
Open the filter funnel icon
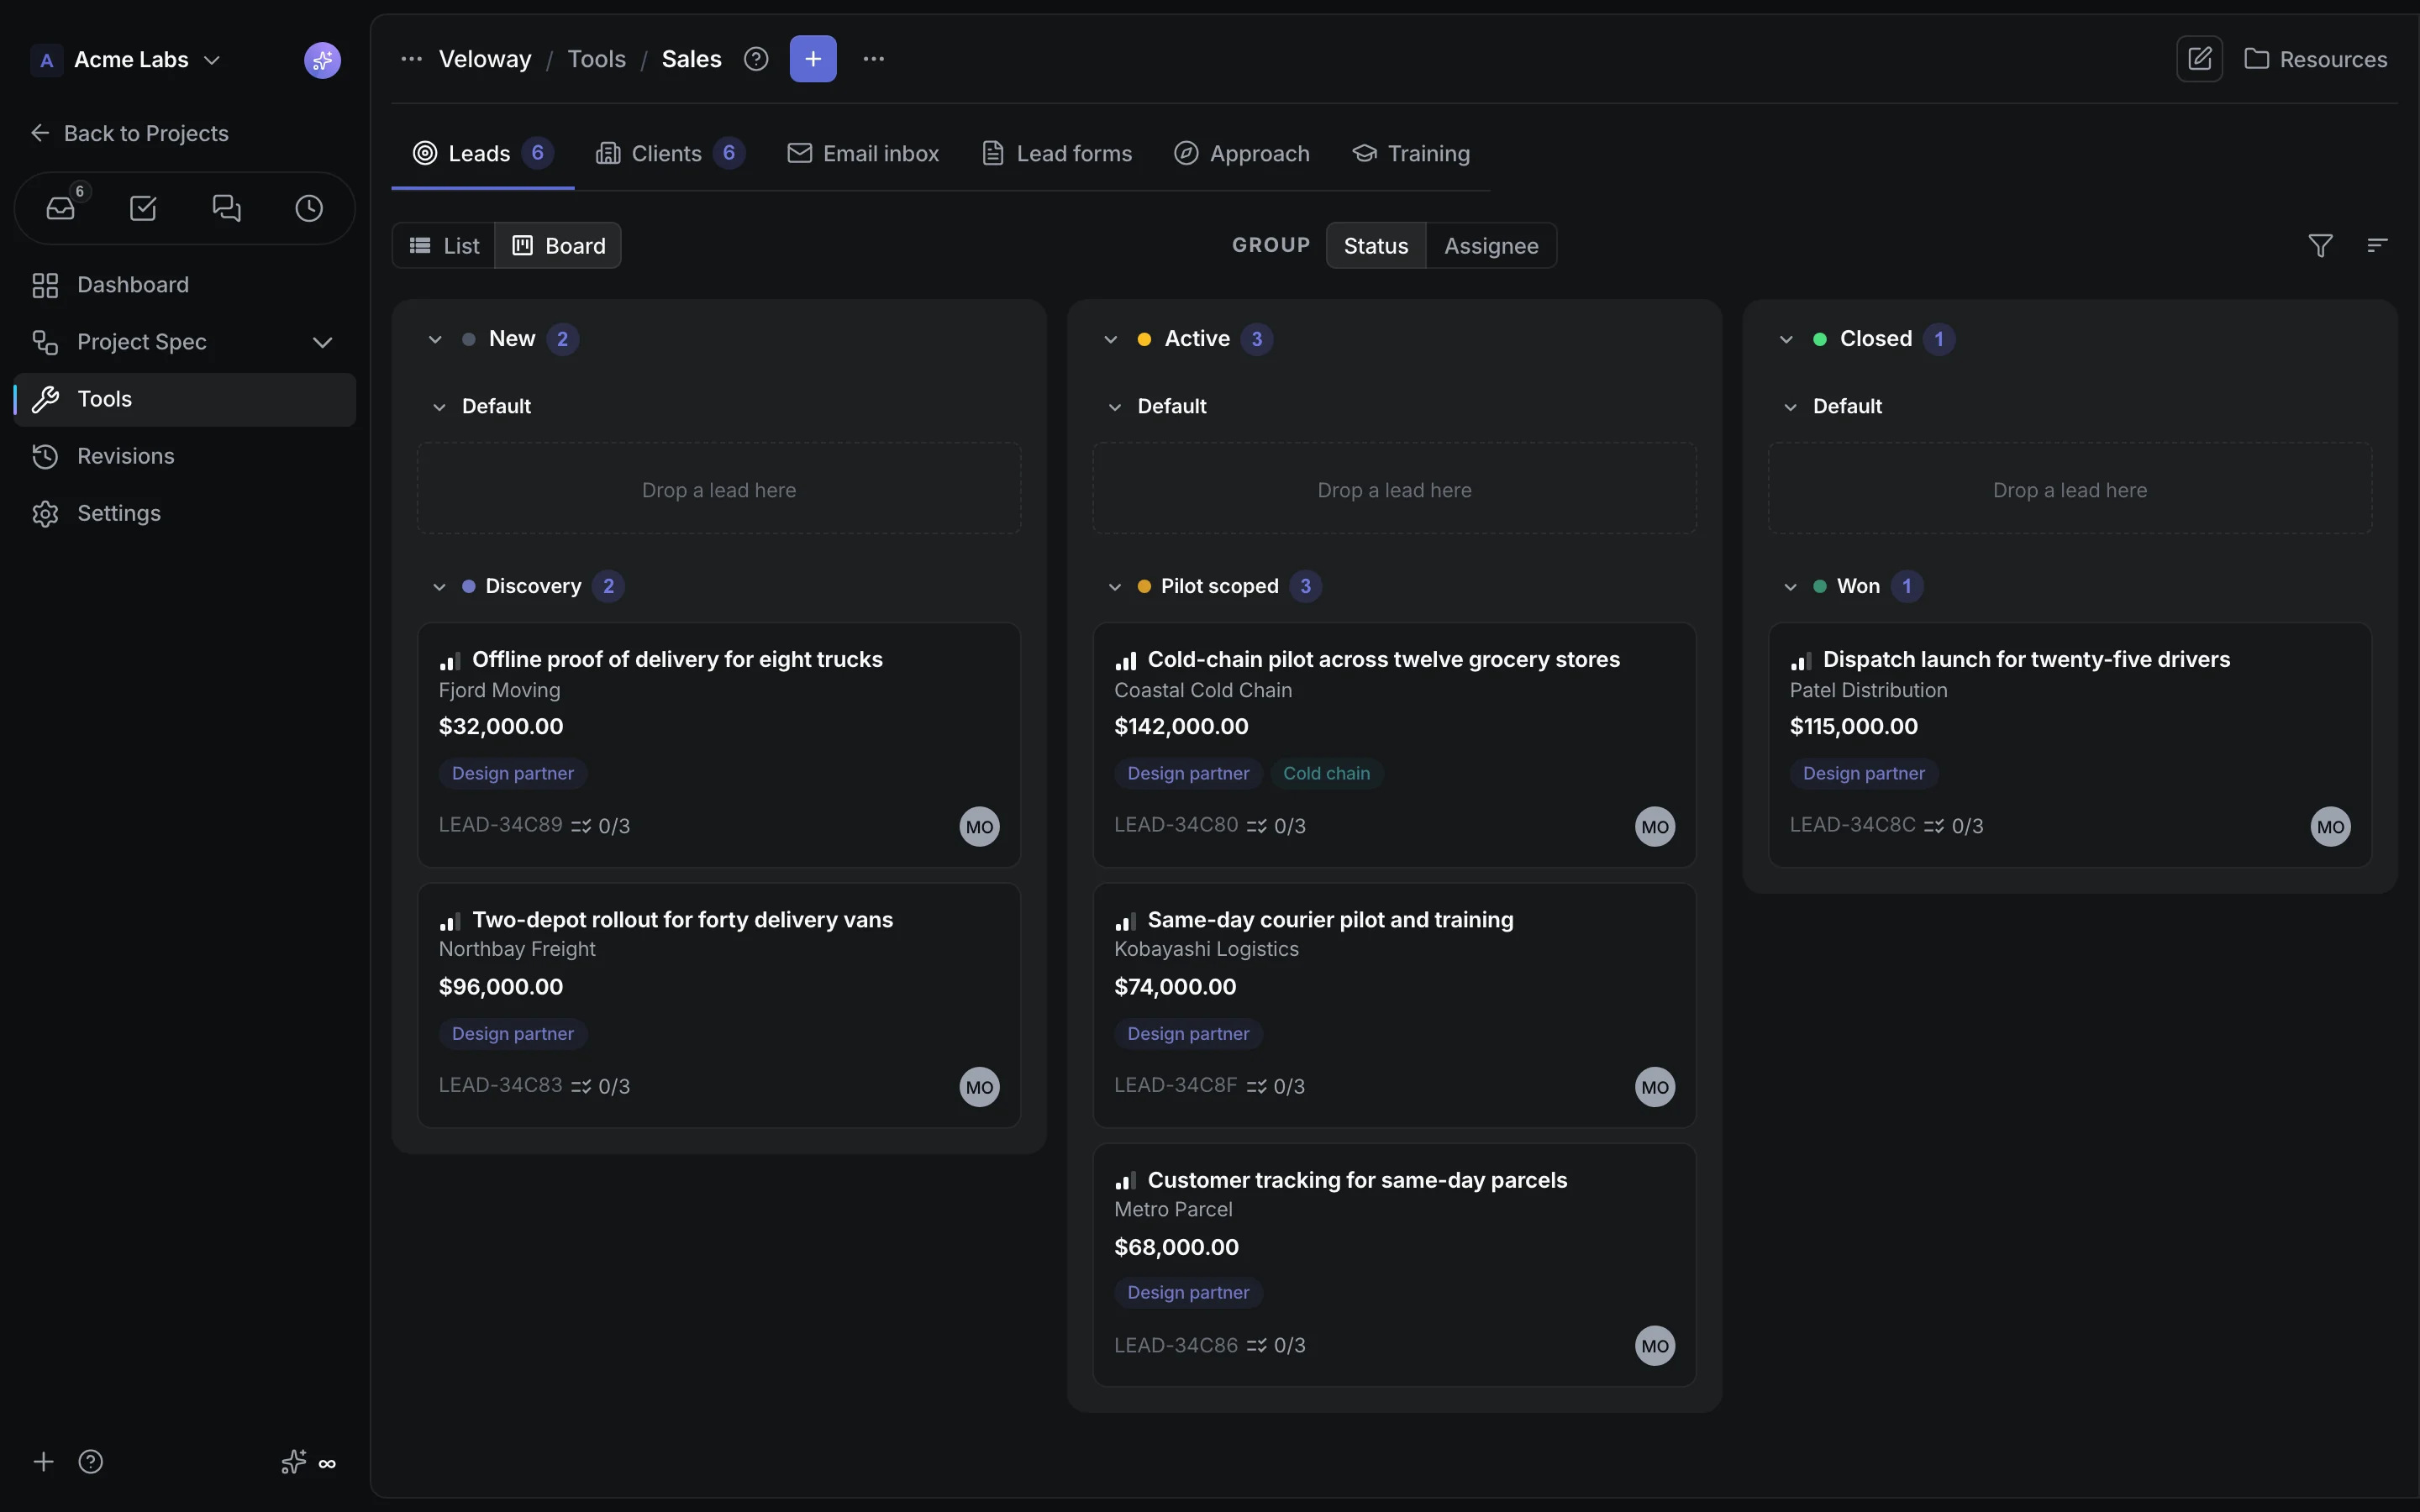click(x=2320, y=245)
